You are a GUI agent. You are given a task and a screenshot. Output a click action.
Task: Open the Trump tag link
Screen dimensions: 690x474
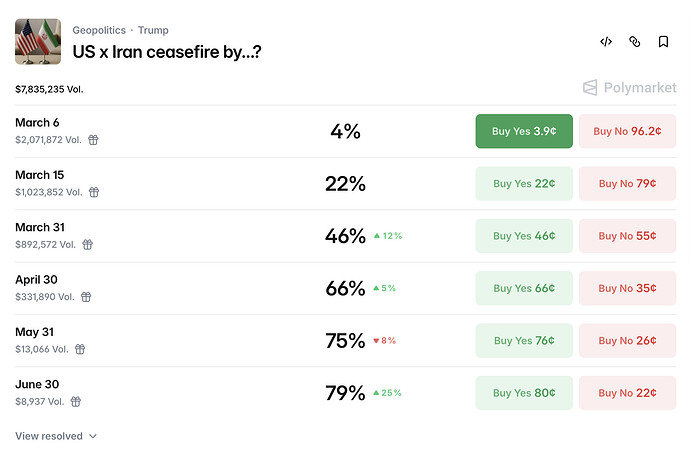(153, 30)
